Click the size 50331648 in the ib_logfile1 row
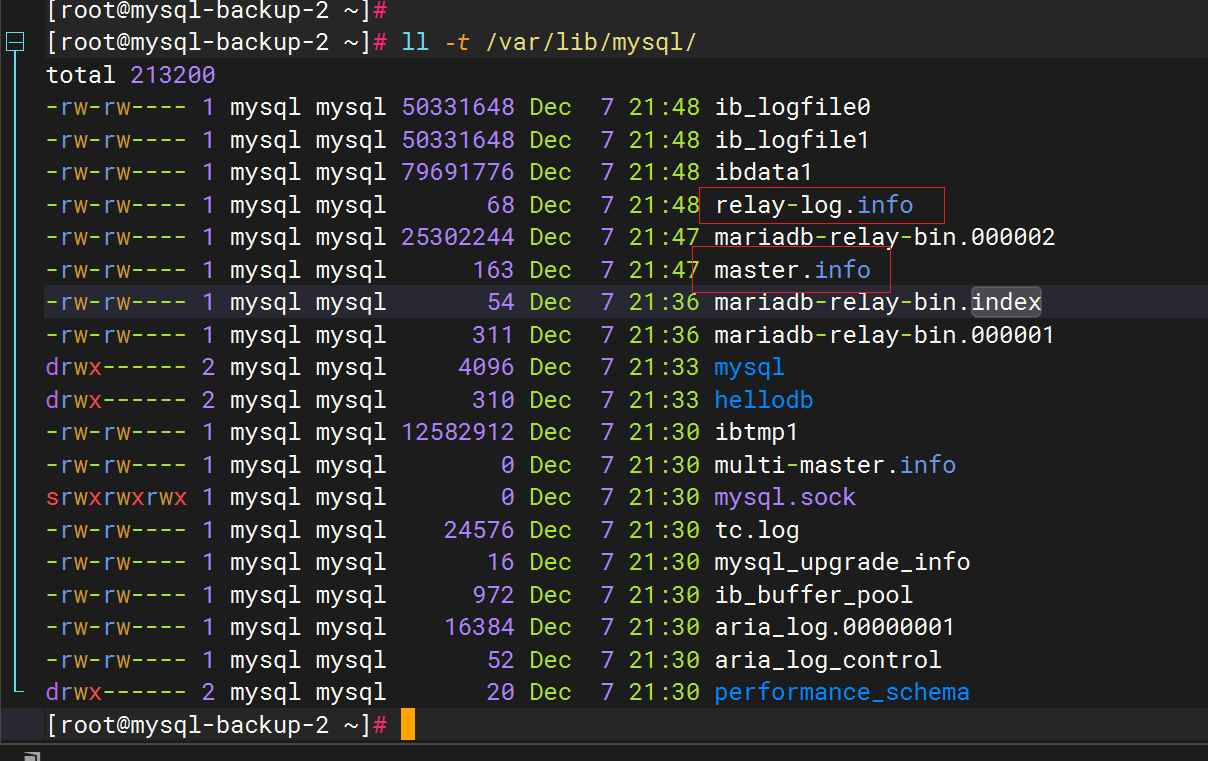 pyautogui.click(x=458, y=140)
